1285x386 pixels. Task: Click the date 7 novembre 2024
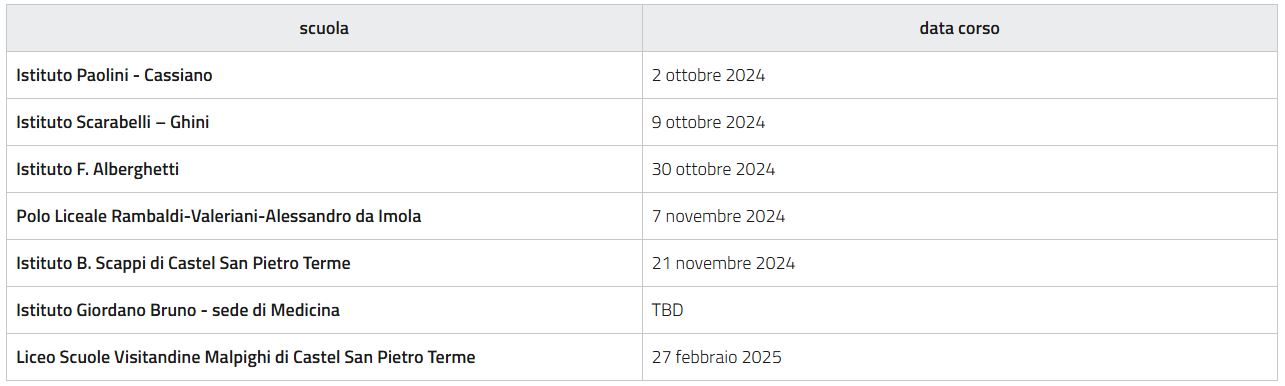718,216
